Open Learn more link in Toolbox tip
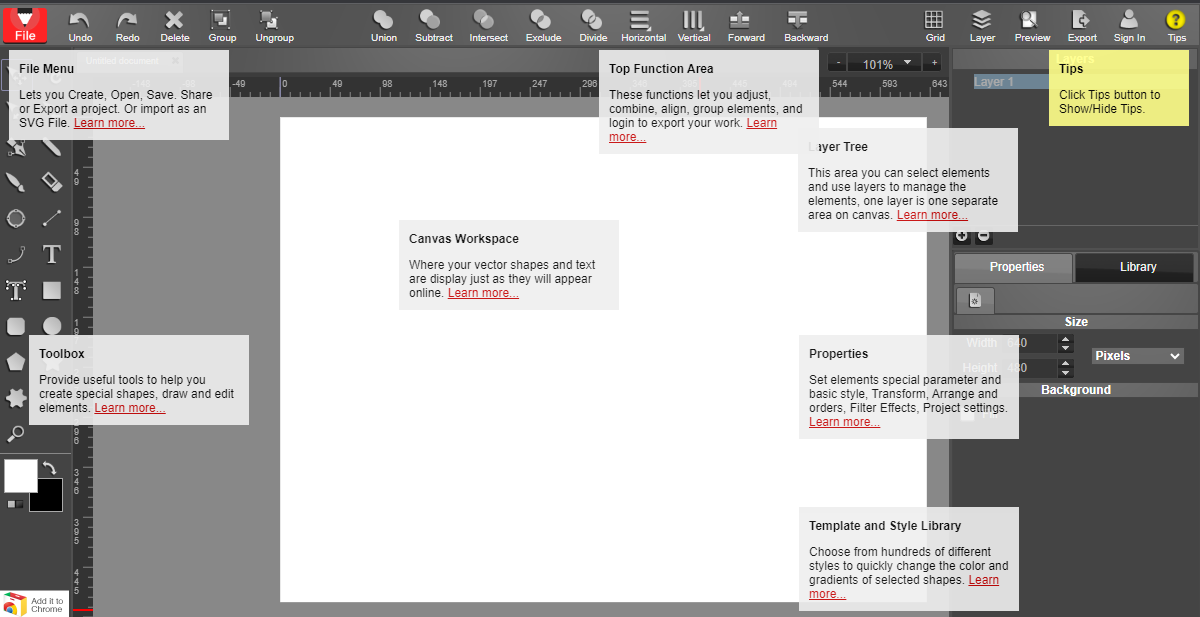The height and width of the screenshot is (617, 1200). point(130,408)
